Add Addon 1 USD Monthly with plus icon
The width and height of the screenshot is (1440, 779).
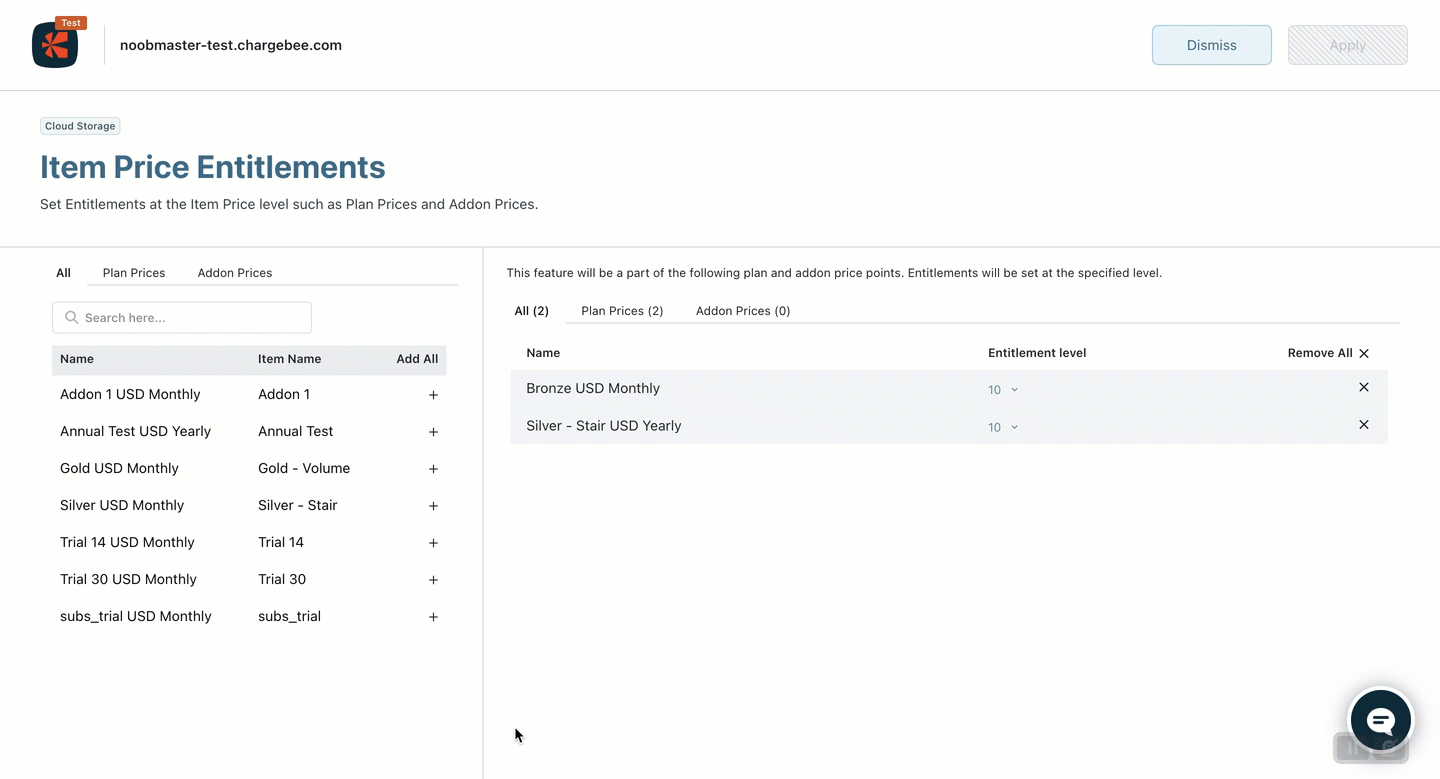[x=433, y=395]
